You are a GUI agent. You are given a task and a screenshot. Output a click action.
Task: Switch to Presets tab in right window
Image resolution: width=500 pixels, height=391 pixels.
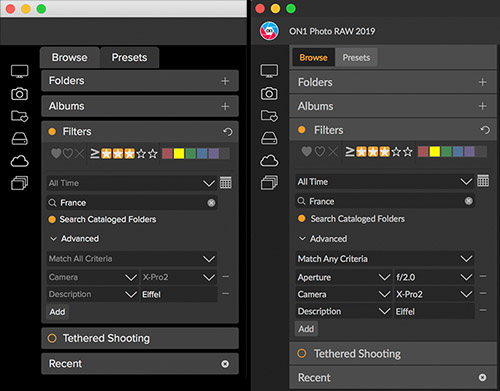[356, 57]
